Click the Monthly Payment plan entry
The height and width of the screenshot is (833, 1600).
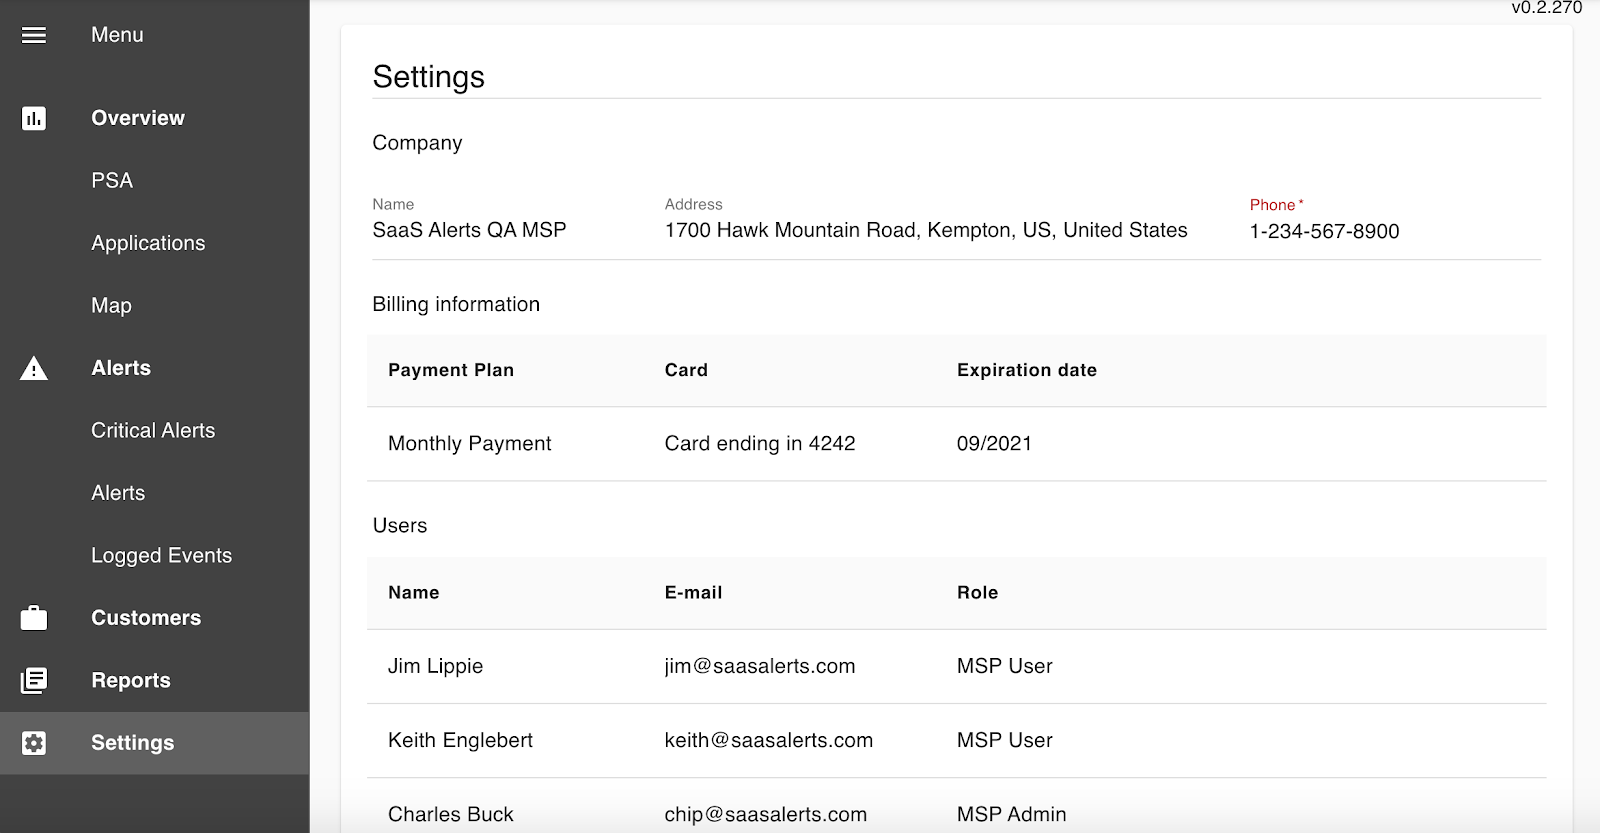point(469,444)
